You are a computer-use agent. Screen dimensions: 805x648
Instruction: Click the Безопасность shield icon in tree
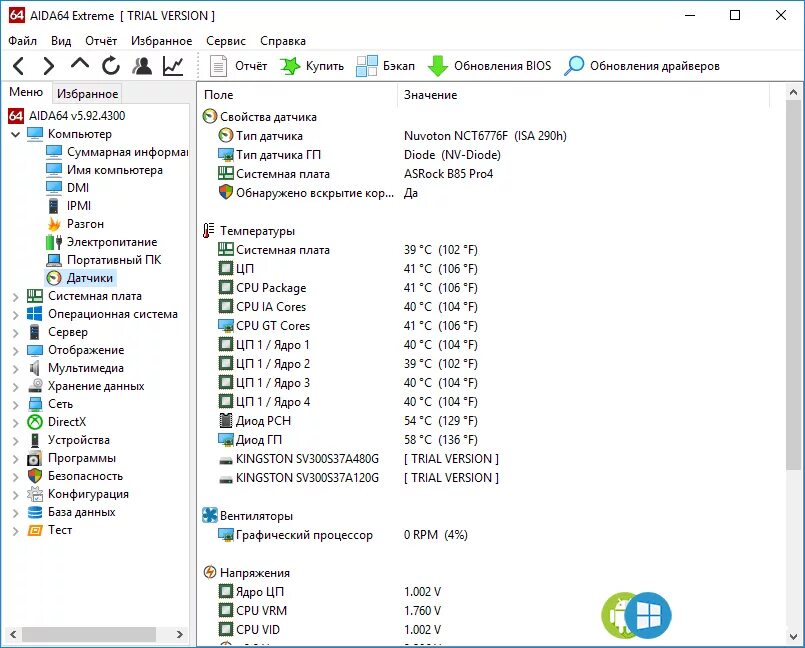tap(35, 476)
